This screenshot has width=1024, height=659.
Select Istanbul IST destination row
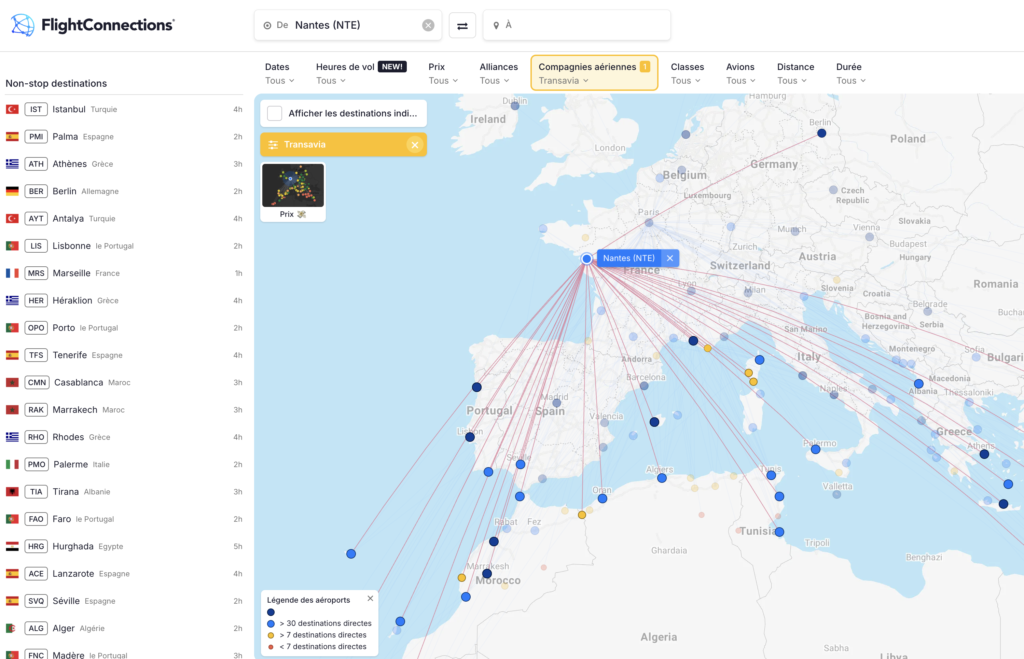point(124,109)
